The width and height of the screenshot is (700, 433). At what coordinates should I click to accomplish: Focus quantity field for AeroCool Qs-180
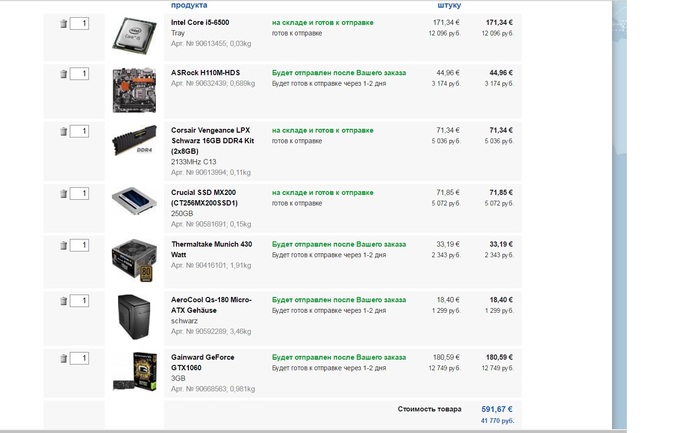(x=79, y=301)
